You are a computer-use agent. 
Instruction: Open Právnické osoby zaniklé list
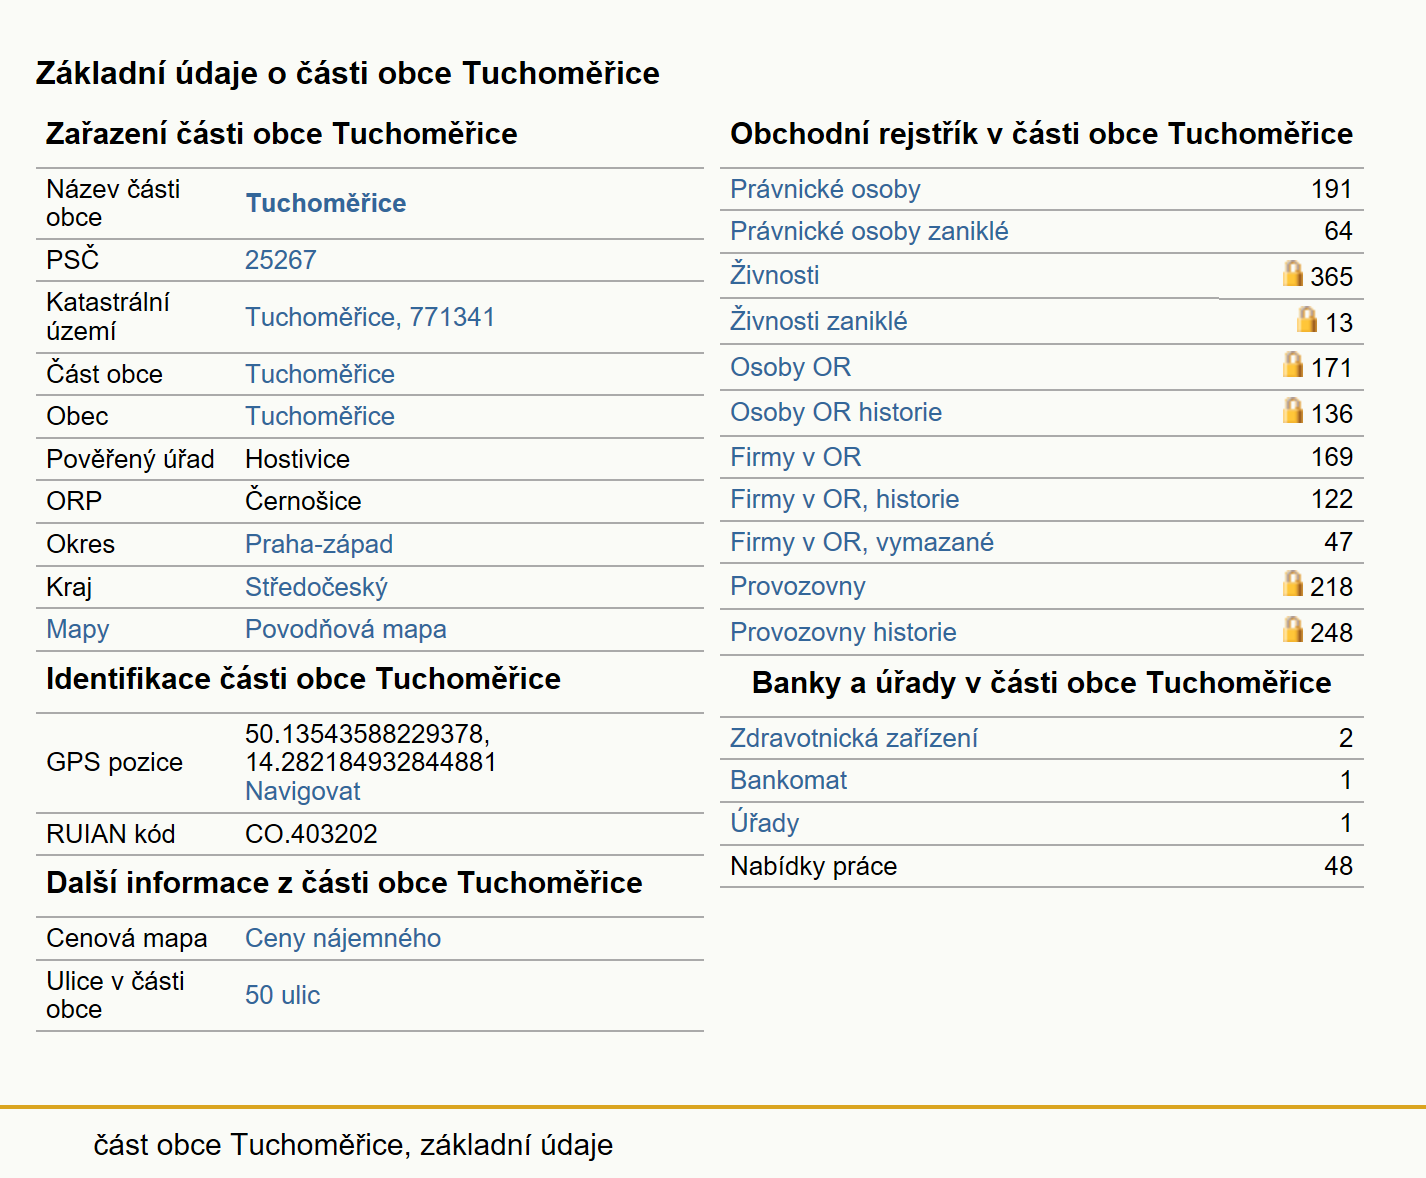869,231
